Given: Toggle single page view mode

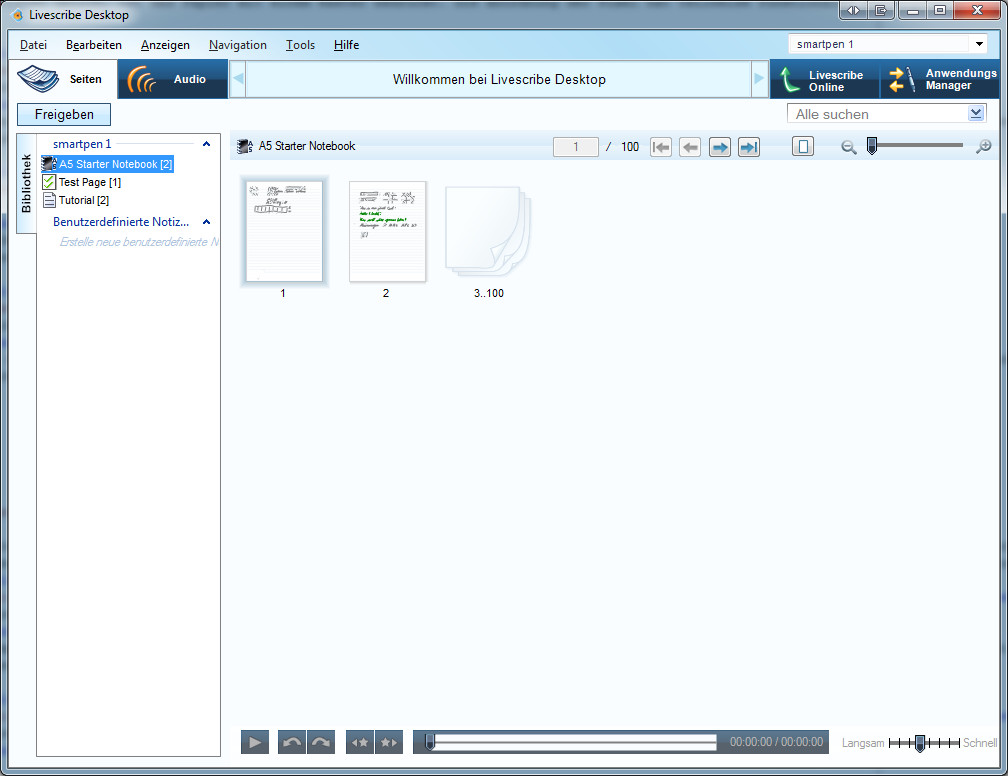Looking at the screenshot, I should coord(803,147).
